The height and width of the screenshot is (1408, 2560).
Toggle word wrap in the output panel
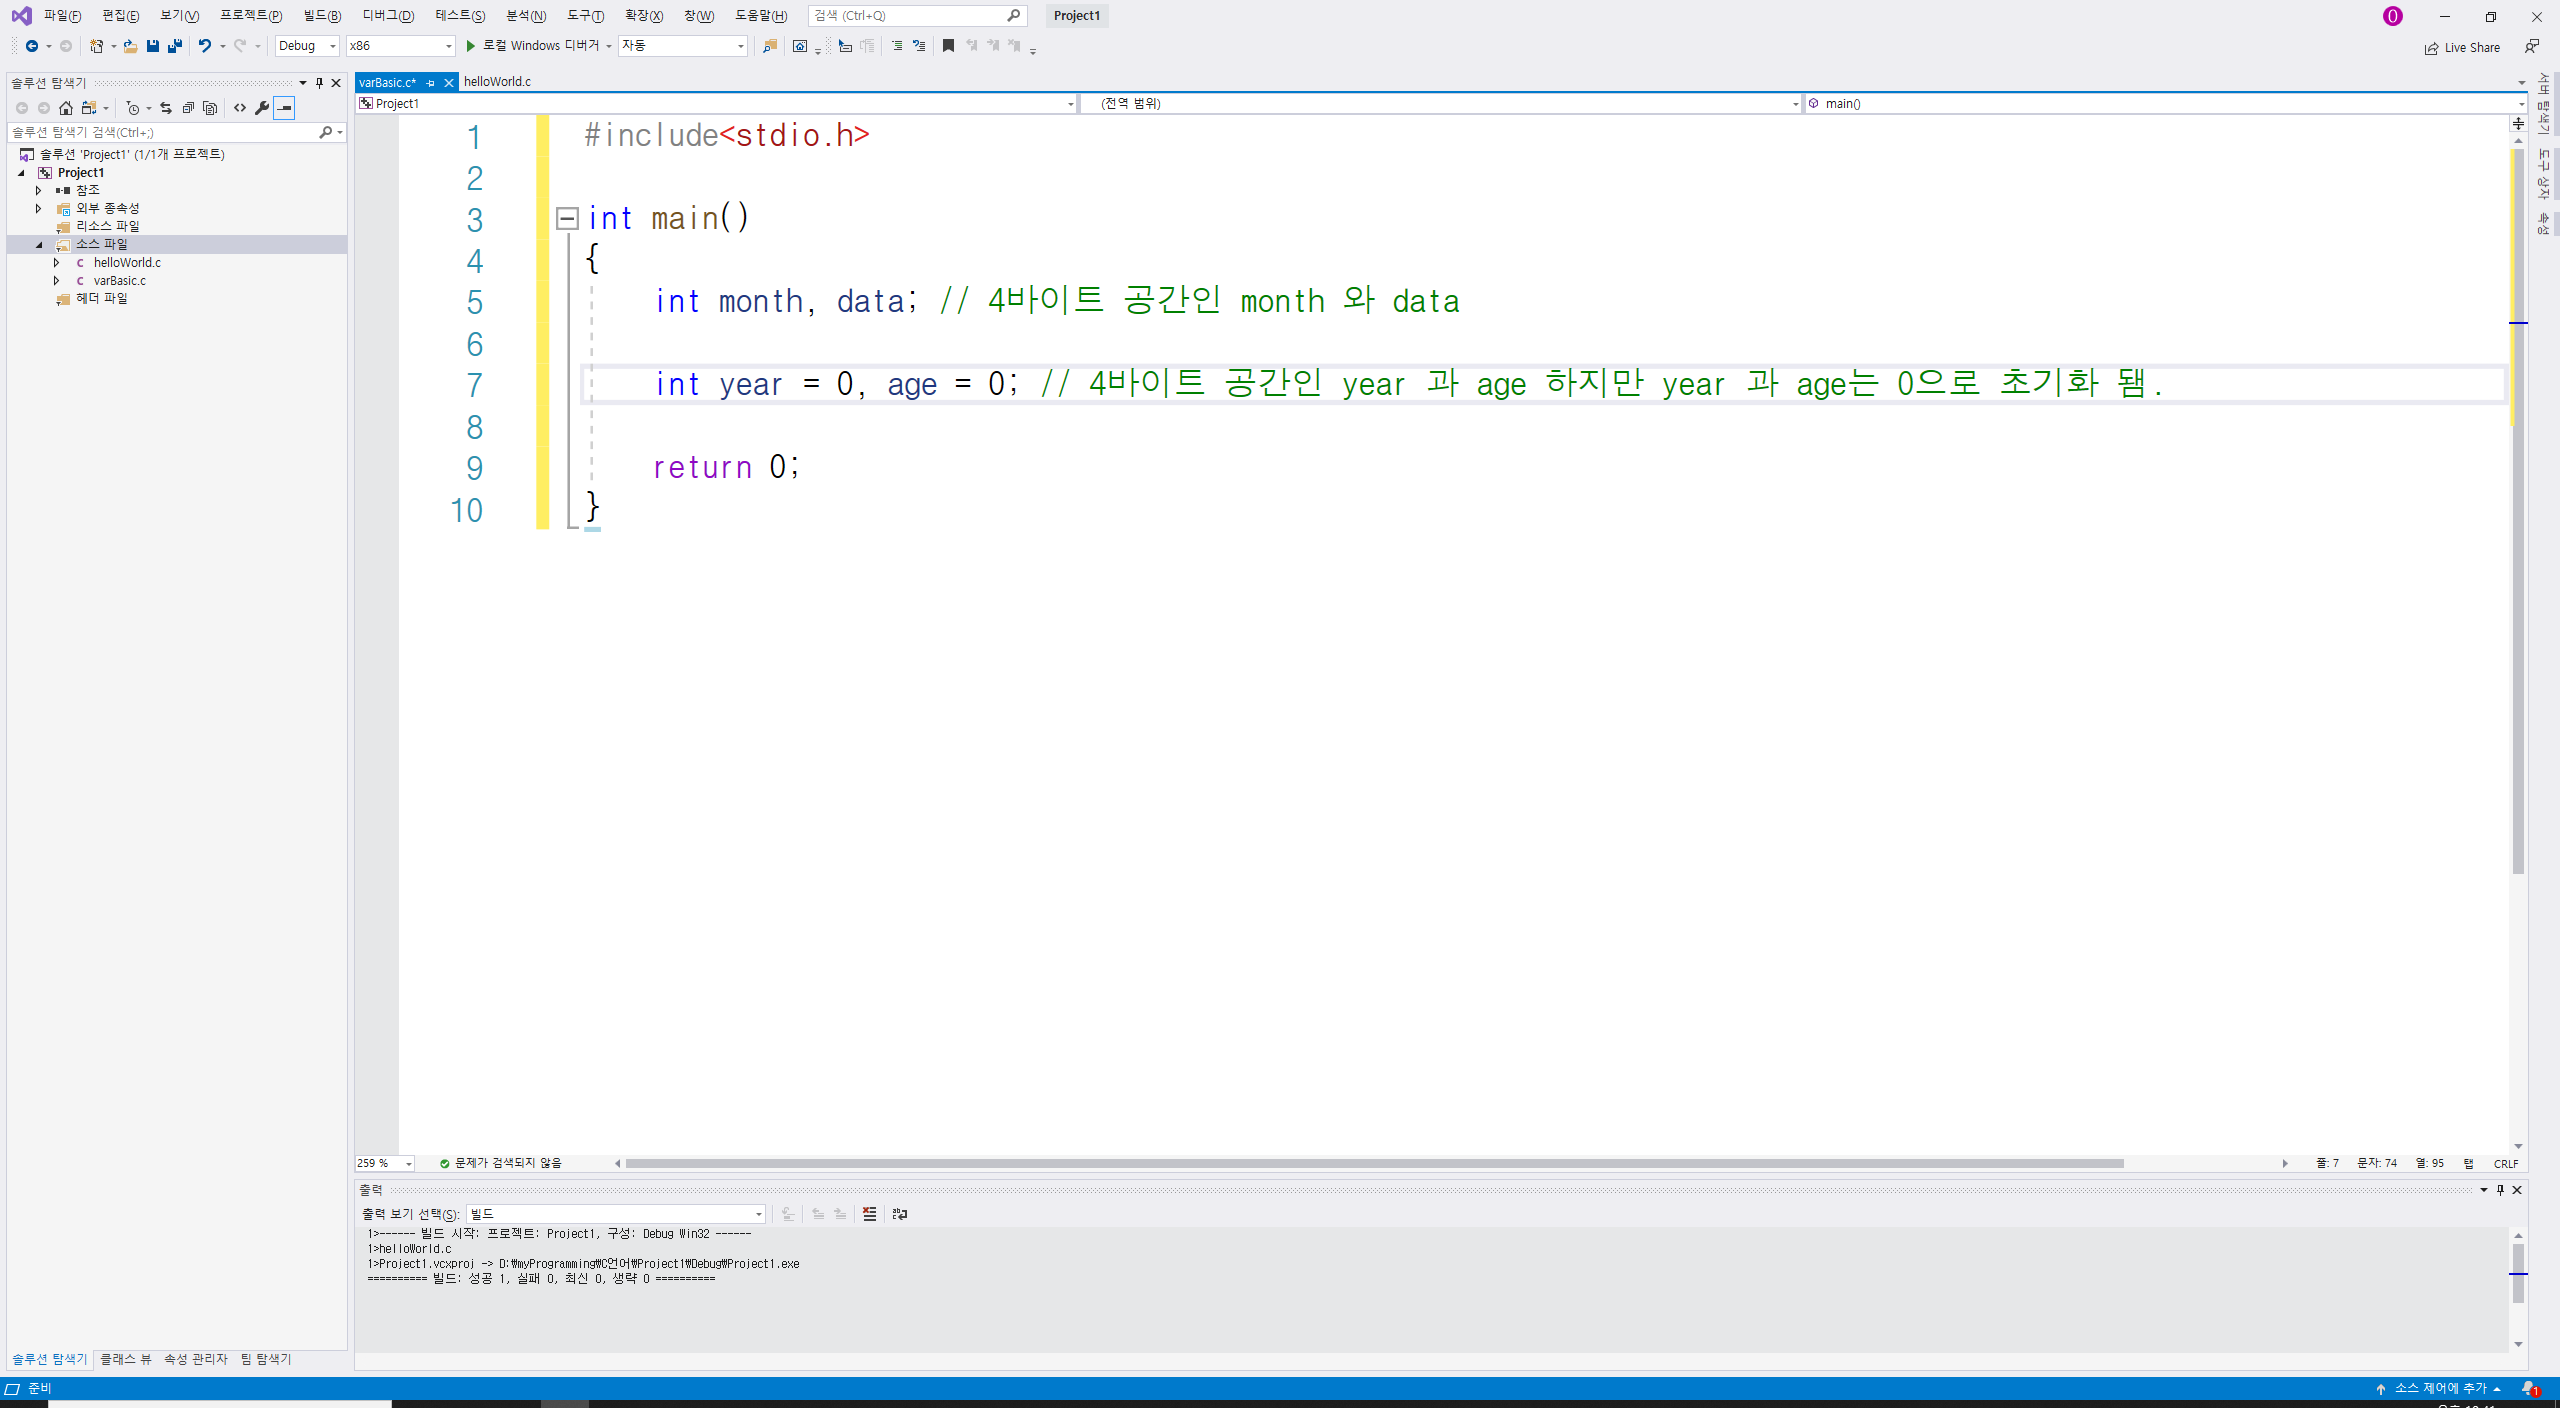(900, 1214)
